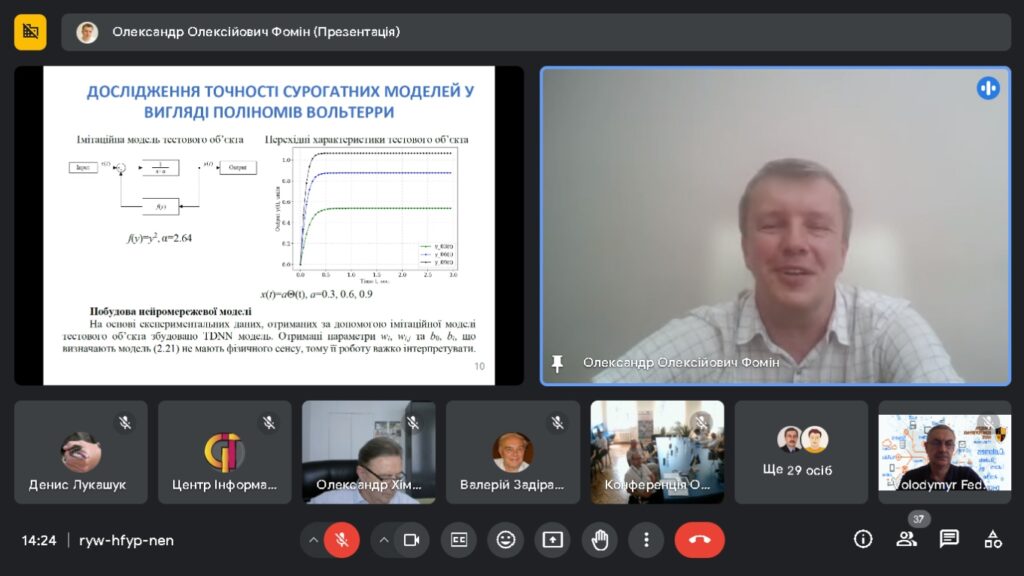Turn on closed captions

[459, 540]
